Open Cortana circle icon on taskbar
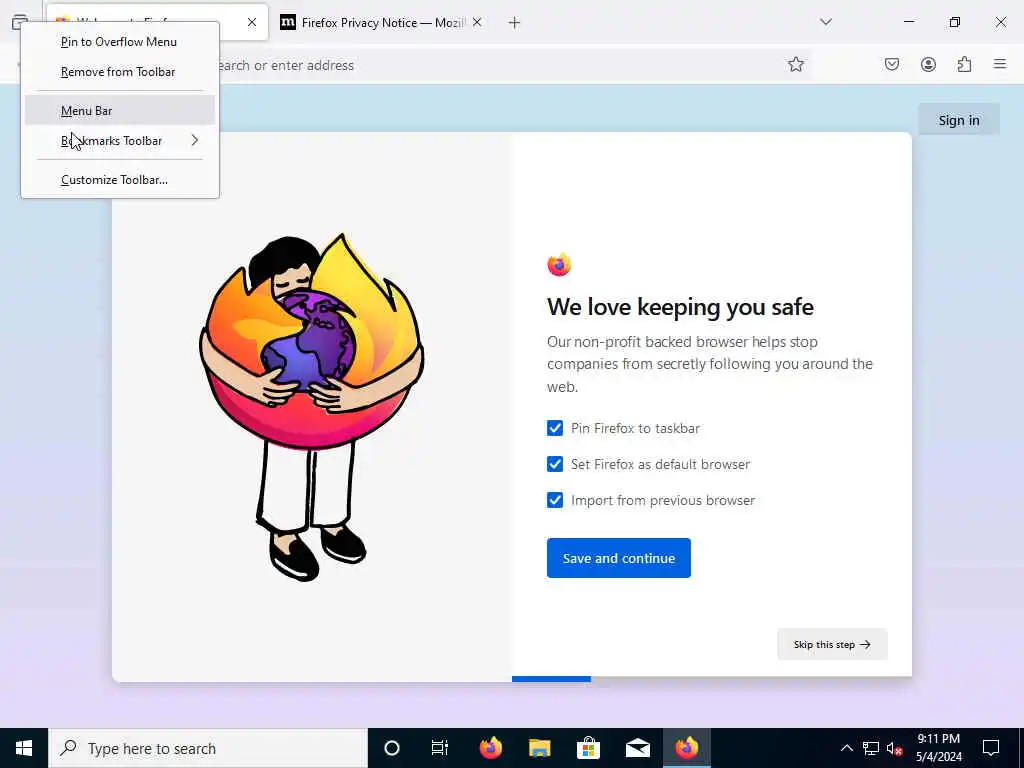Viewport: 1024px width, 768px height. pyautogui.click(x=392, y=748)
